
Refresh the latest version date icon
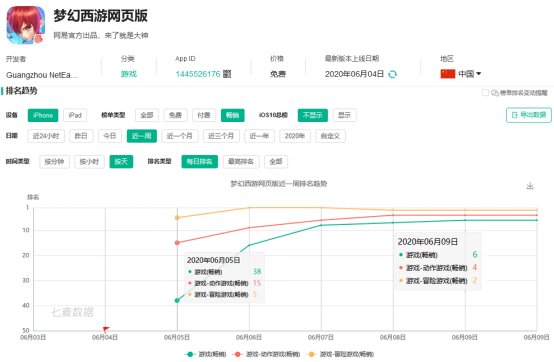click(392, 74)
